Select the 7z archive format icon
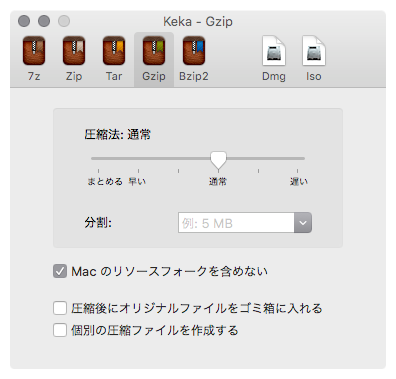 pyautogui.click(x=34, y=51)
